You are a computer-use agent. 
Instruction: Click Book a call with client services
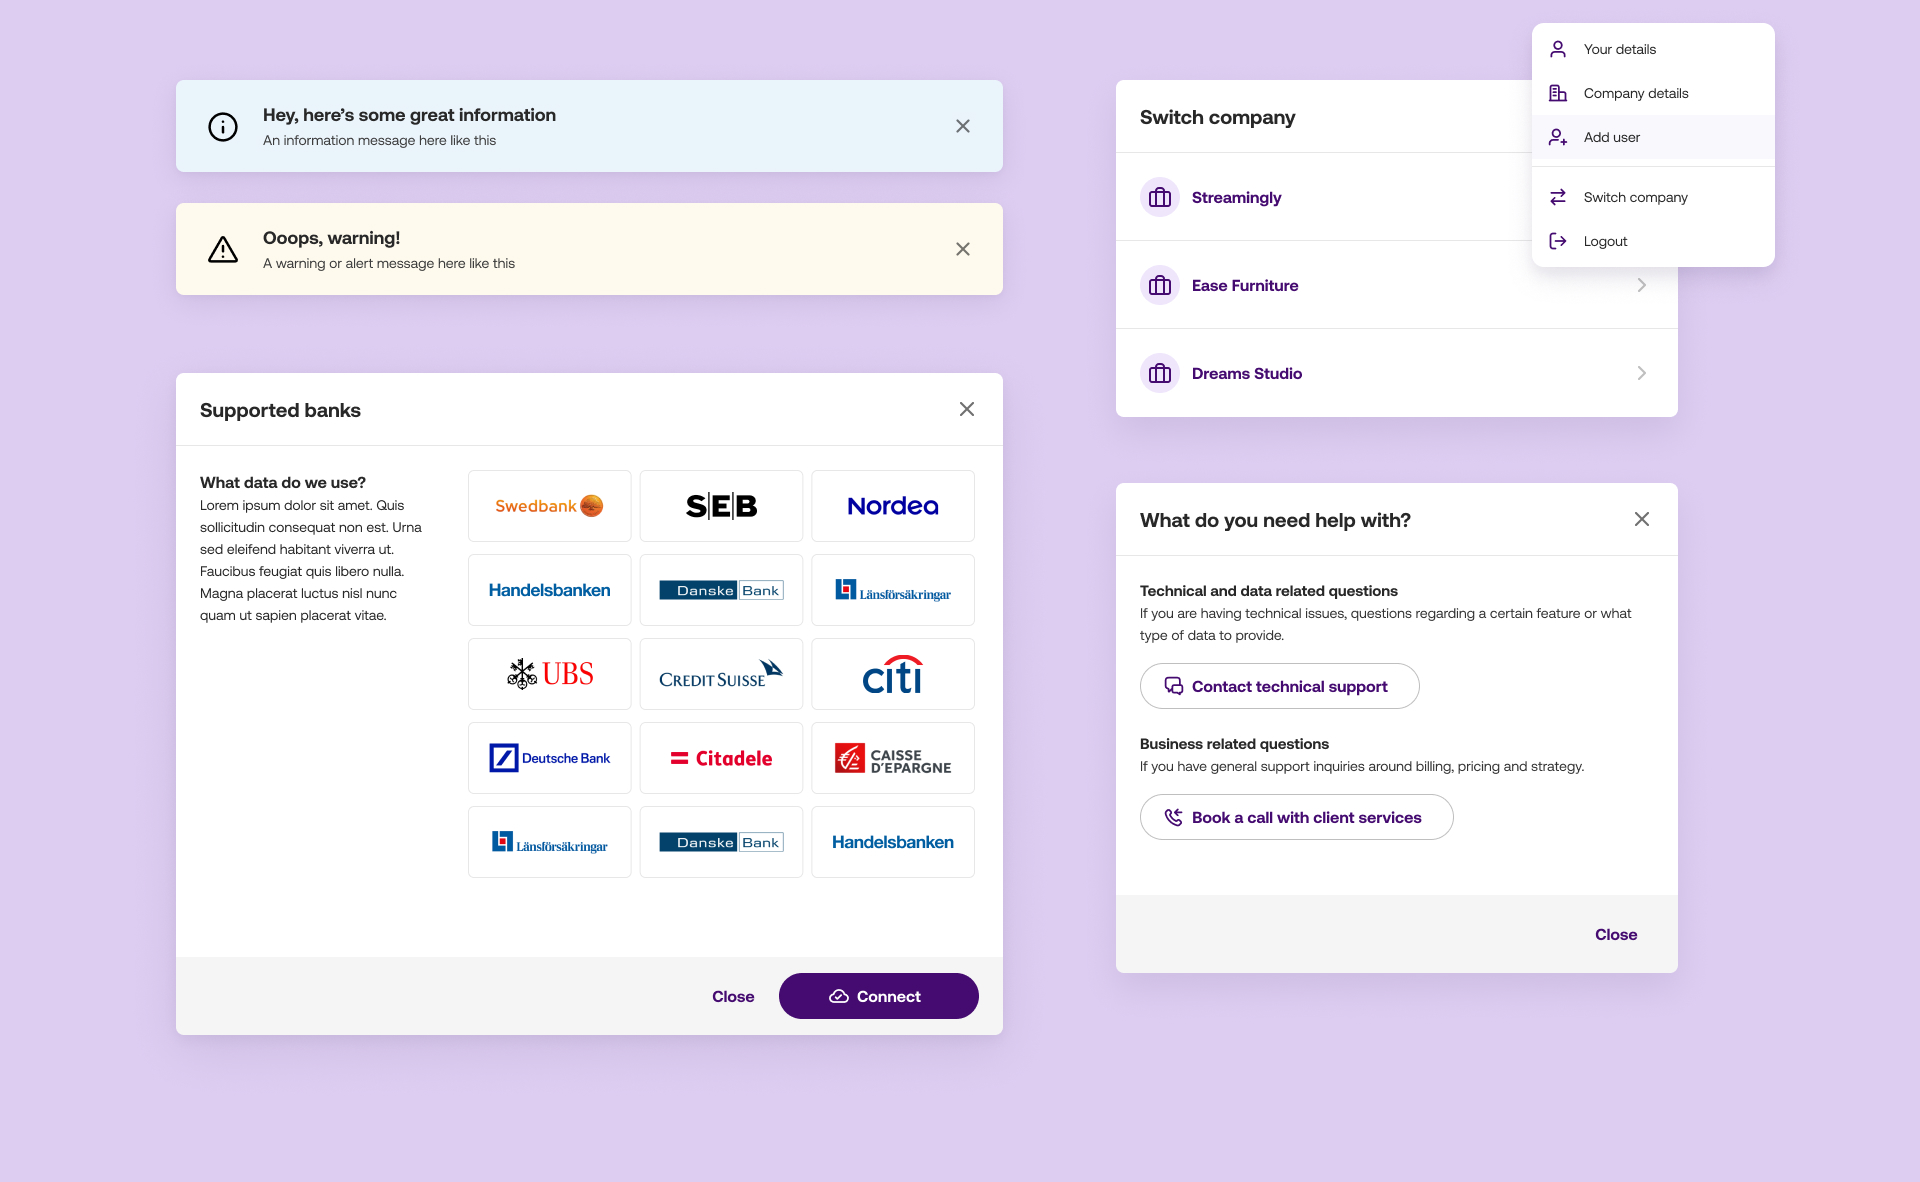point(1297,817)
